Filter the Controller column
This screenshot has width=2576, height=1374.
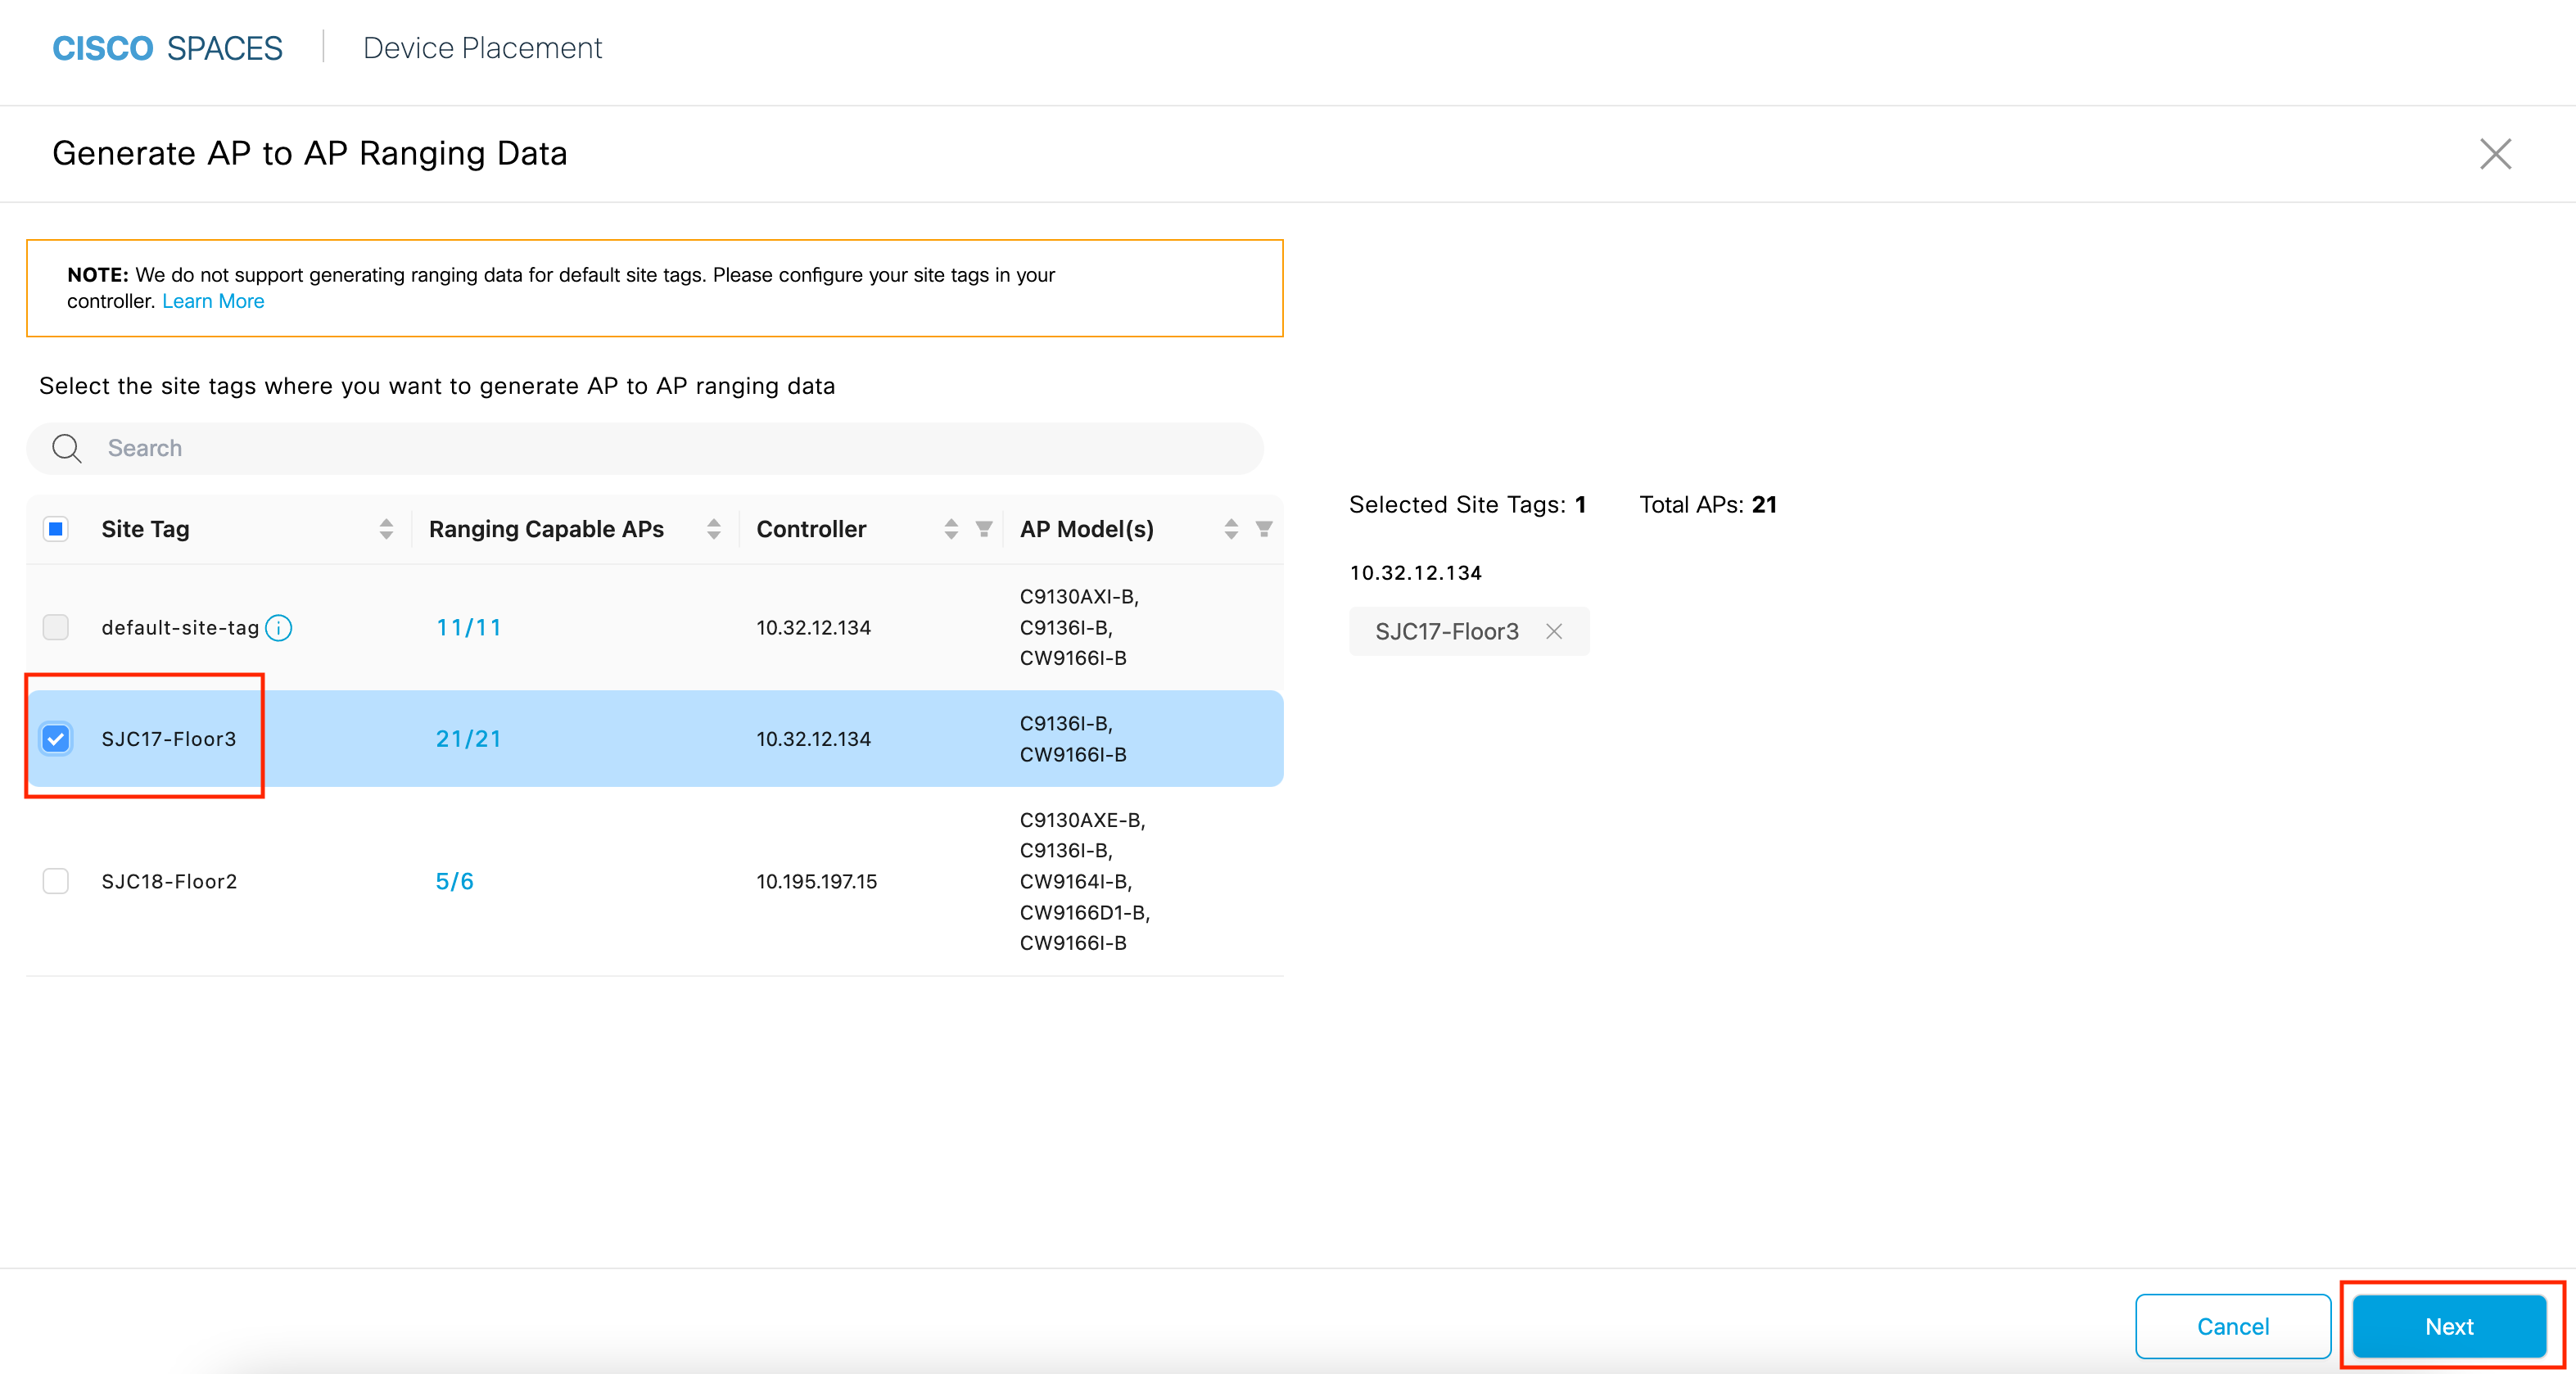tap(984, 529)
